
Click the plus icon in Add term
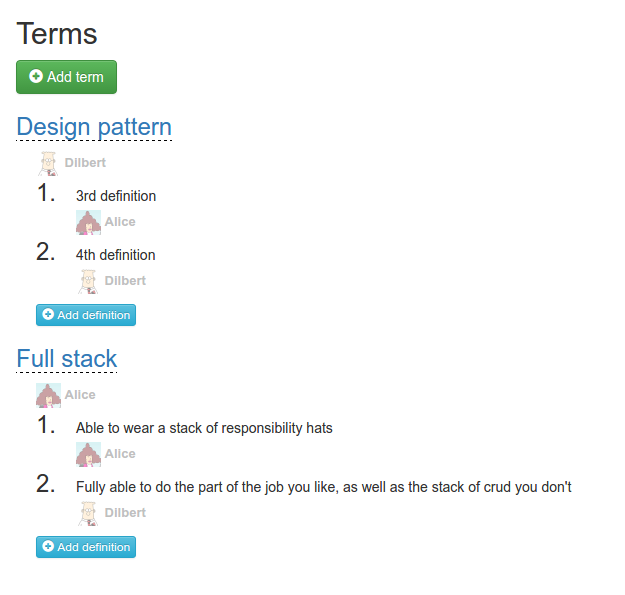click(36, 76)
